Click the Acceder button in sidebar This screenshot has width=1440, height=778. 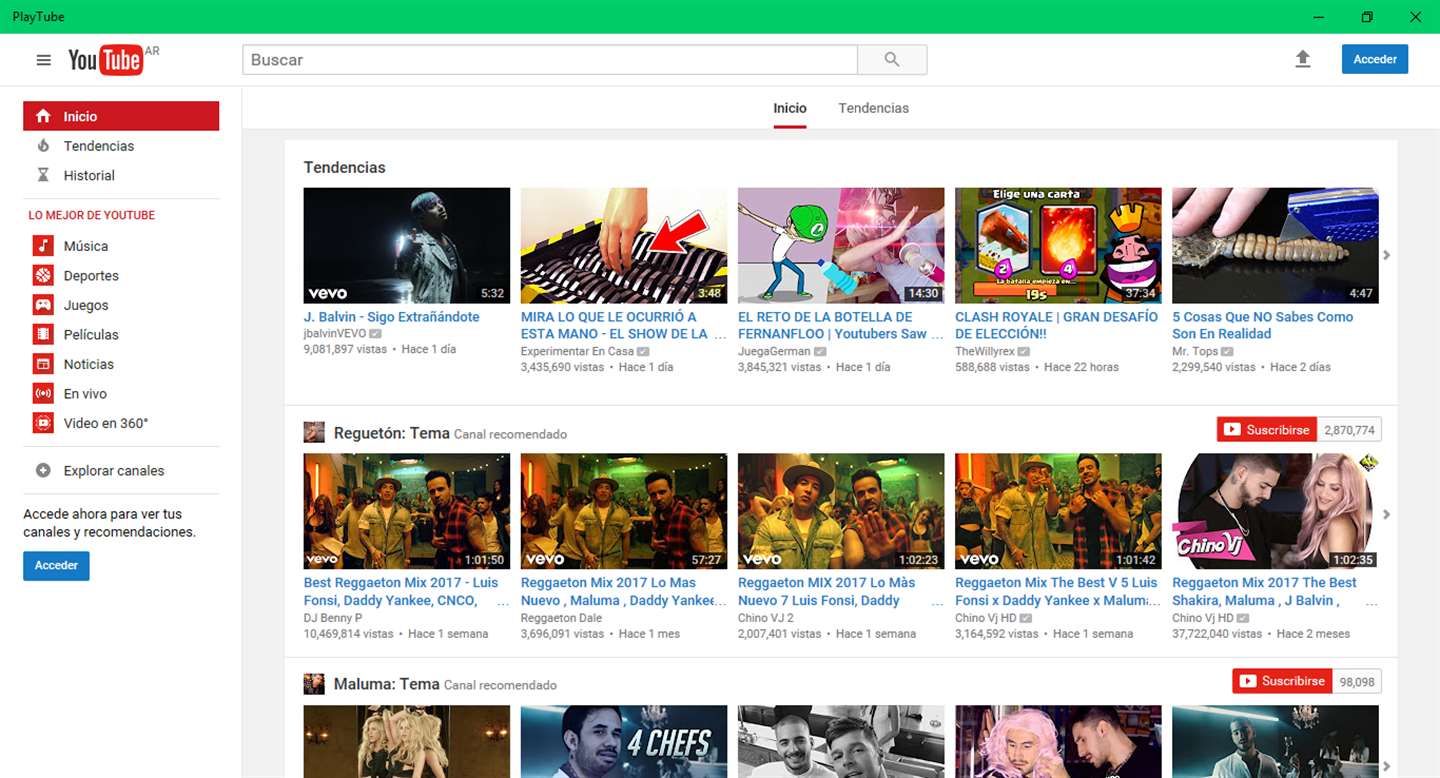tap(57, 566)
